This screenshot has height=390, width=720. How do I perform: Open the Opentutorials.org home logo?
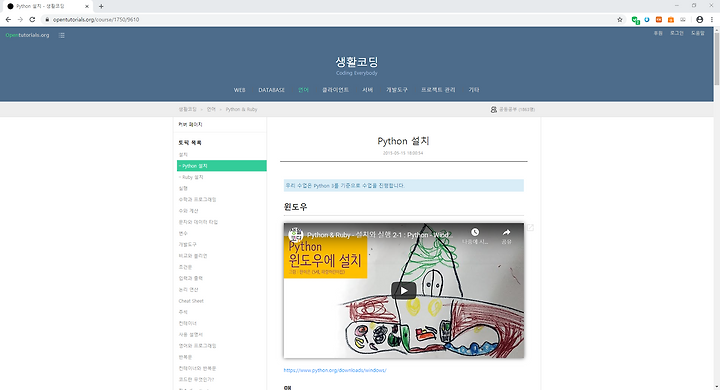[27, 35]
